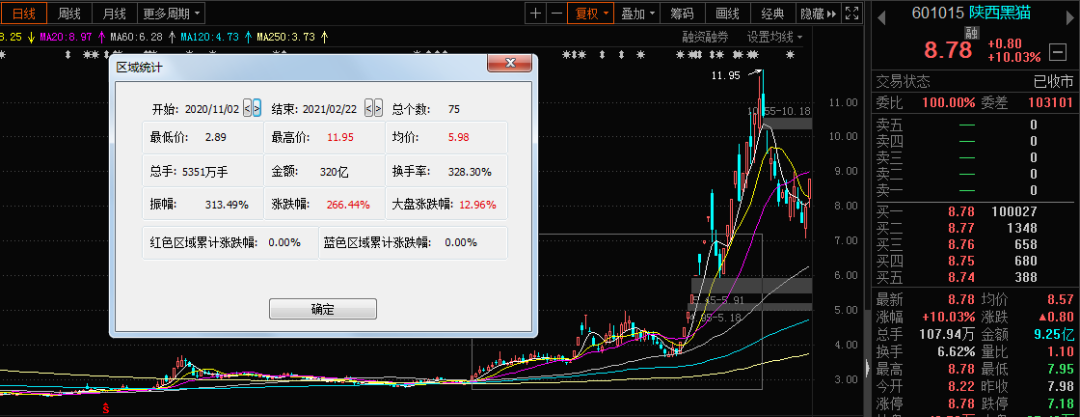The height and width of the screenshot is (417, 1080).
Task: Open 叠加 dropdown
Action: (x=637, y=12)
